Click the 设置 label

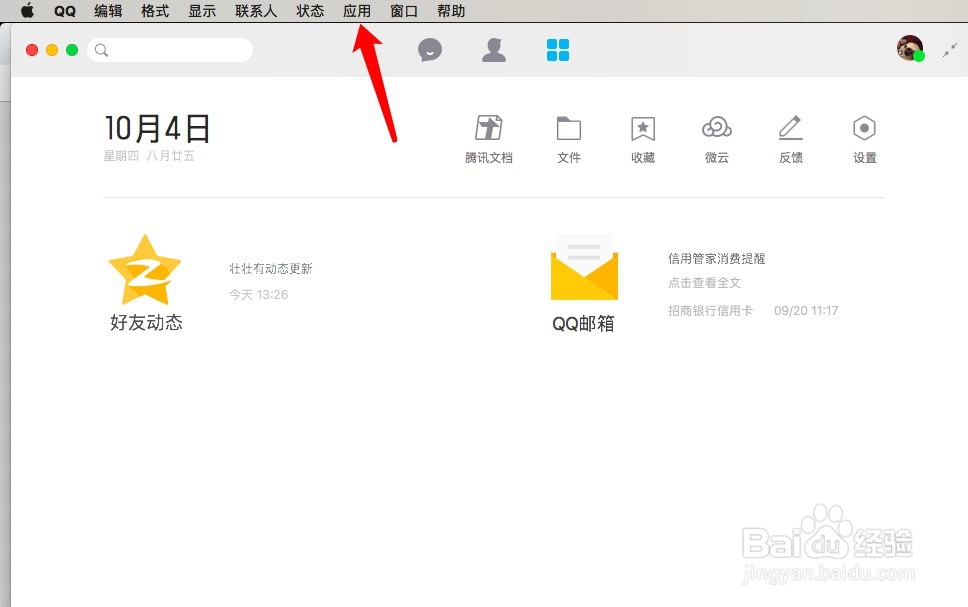point(865,157)
